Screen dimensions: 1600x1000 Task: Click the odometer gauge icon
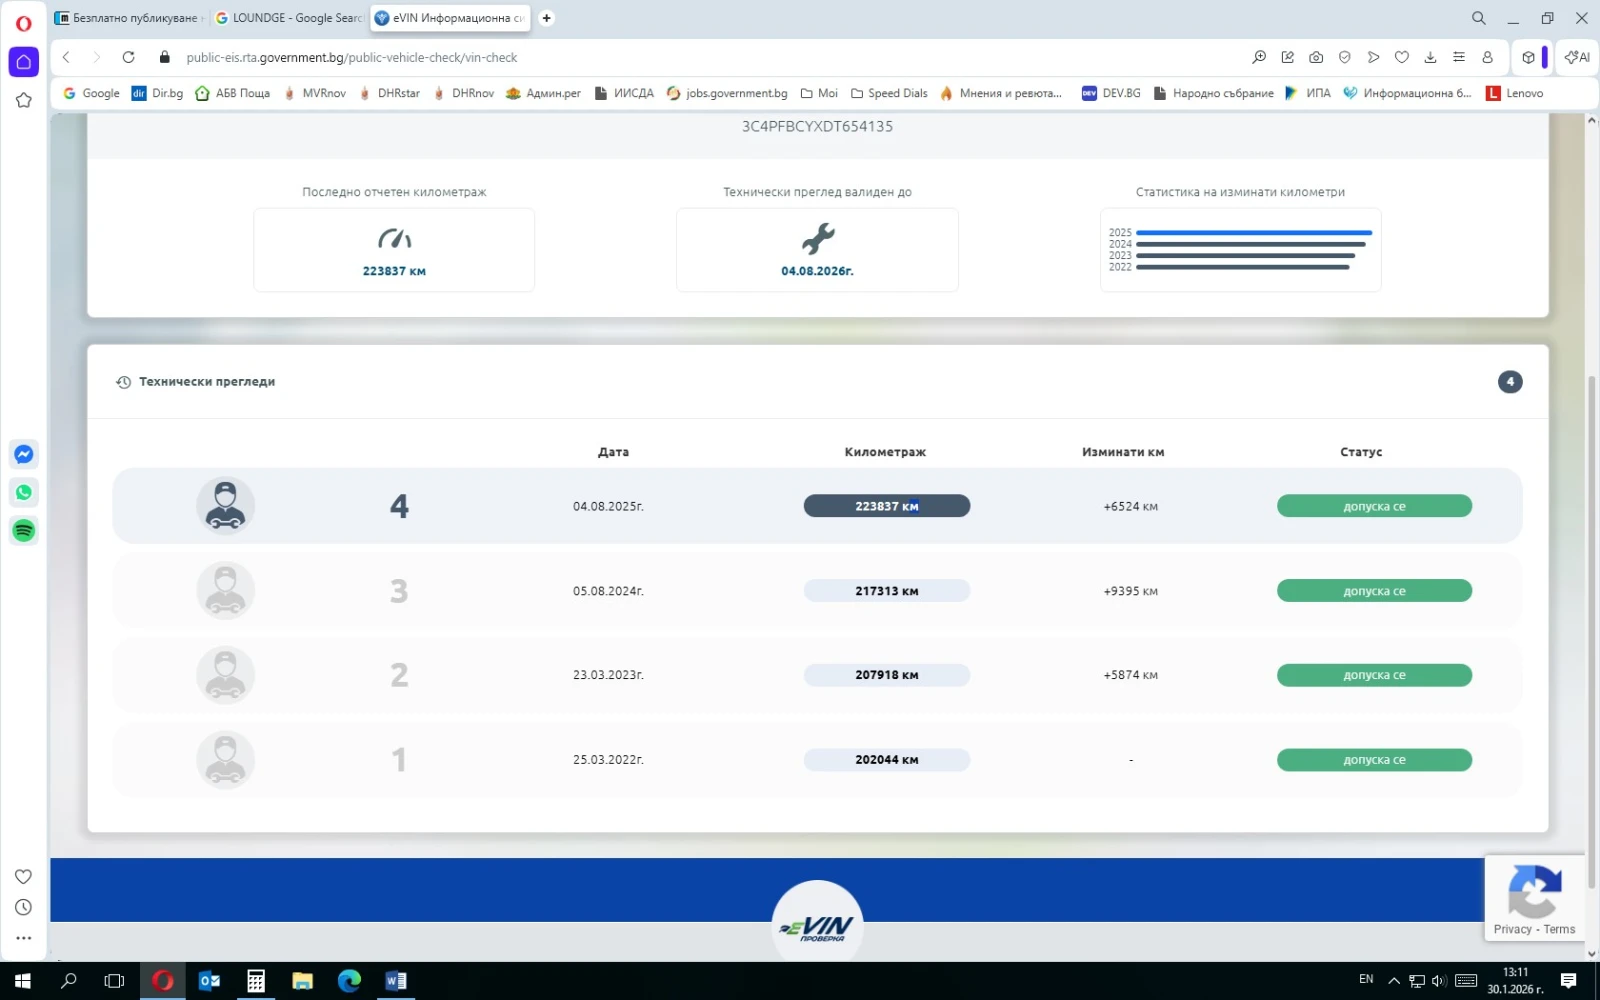[x=394, y=239]
